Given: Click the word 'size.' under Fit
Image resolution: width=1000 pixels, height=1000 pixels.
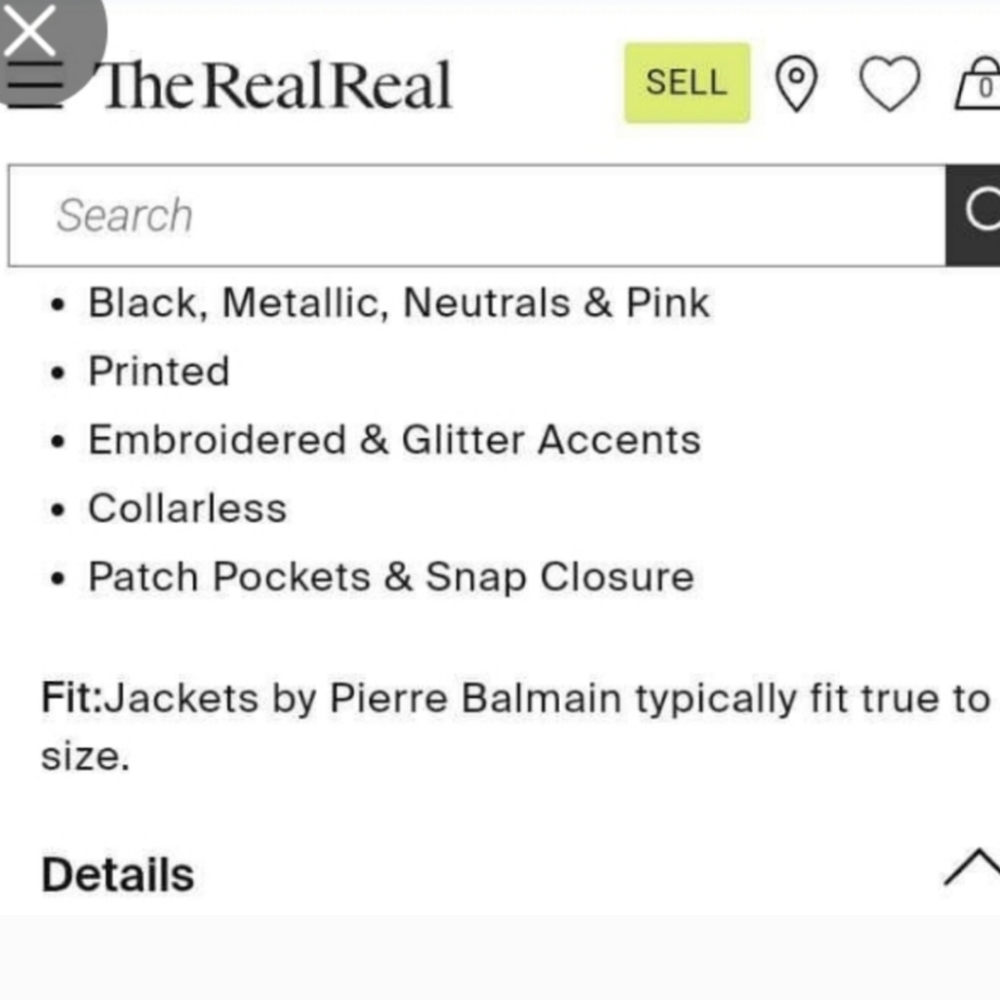Looking at the screenshot, I should 85,755.
